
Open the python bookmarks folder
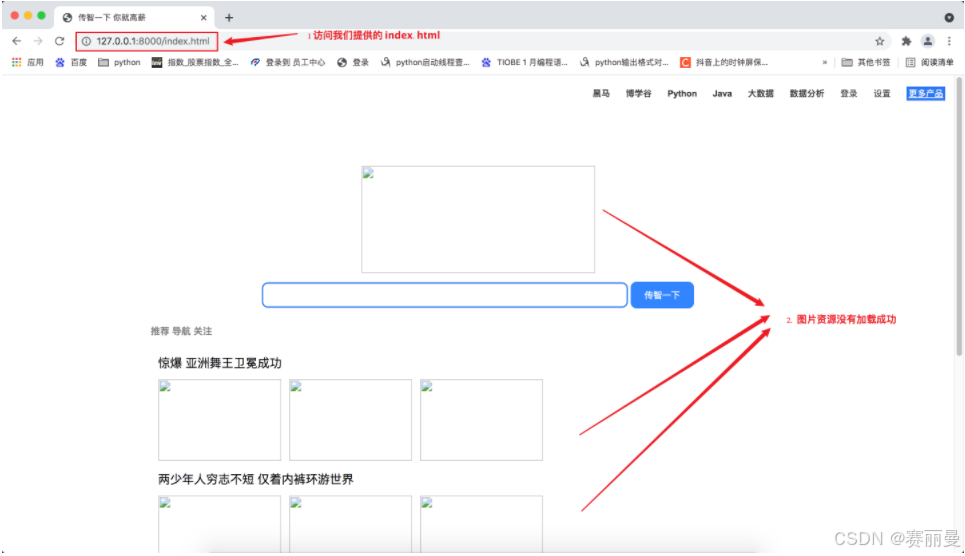(119, 62)
